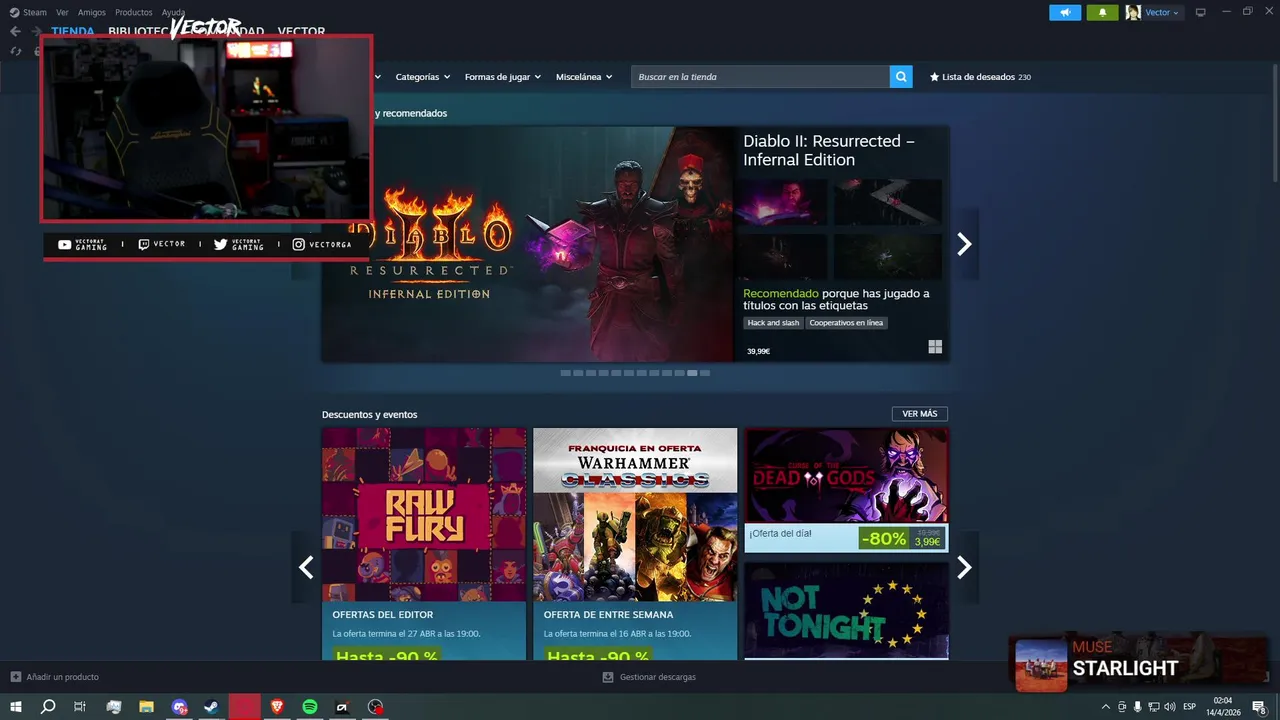Expand the Categorías dropdown
Viewport: 1280px width, 720px height.
[x=422, y=77]
